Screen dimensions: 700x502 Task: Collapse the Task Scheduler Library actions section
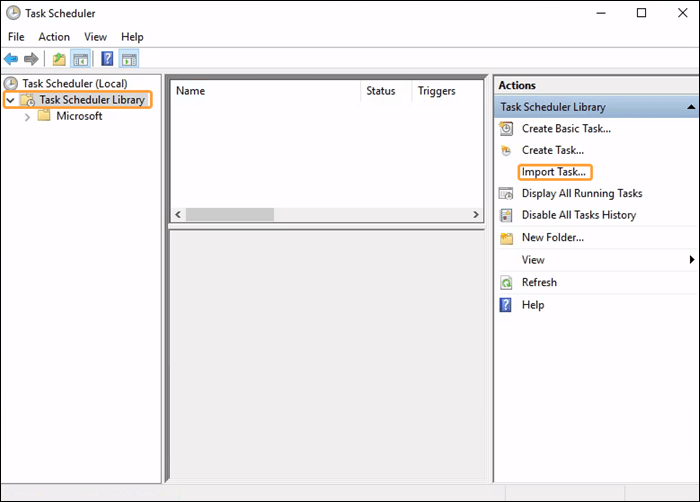[691, 107]
